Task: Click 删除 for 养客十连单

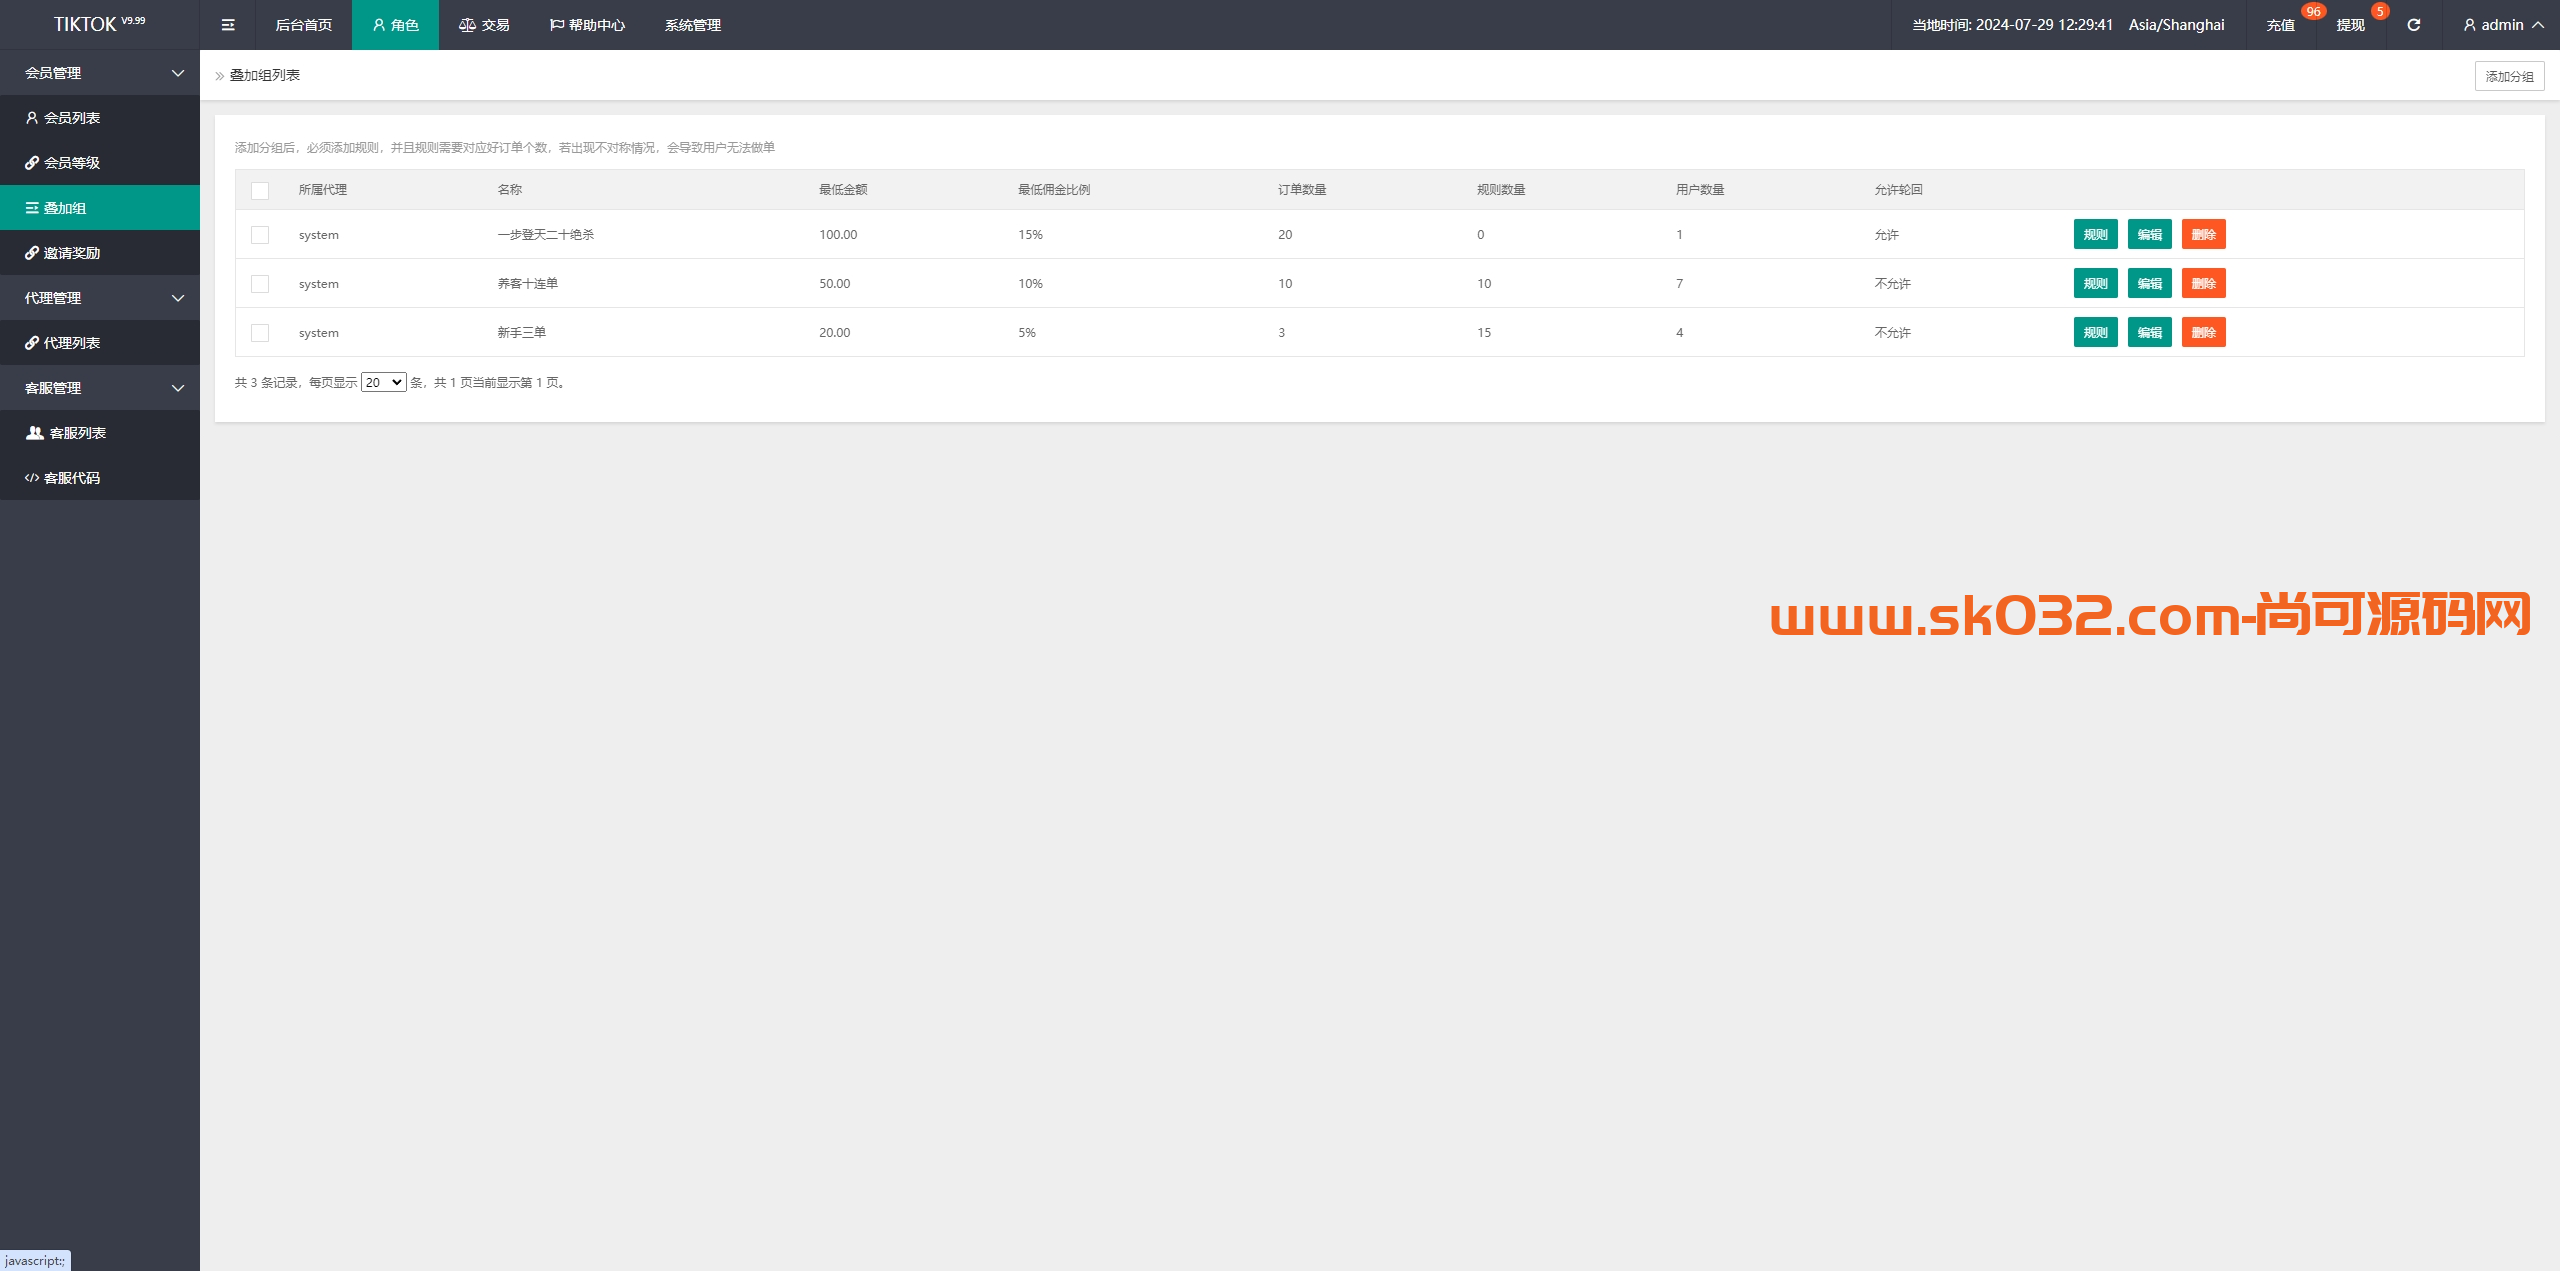Action: (x=2203, y=283)
